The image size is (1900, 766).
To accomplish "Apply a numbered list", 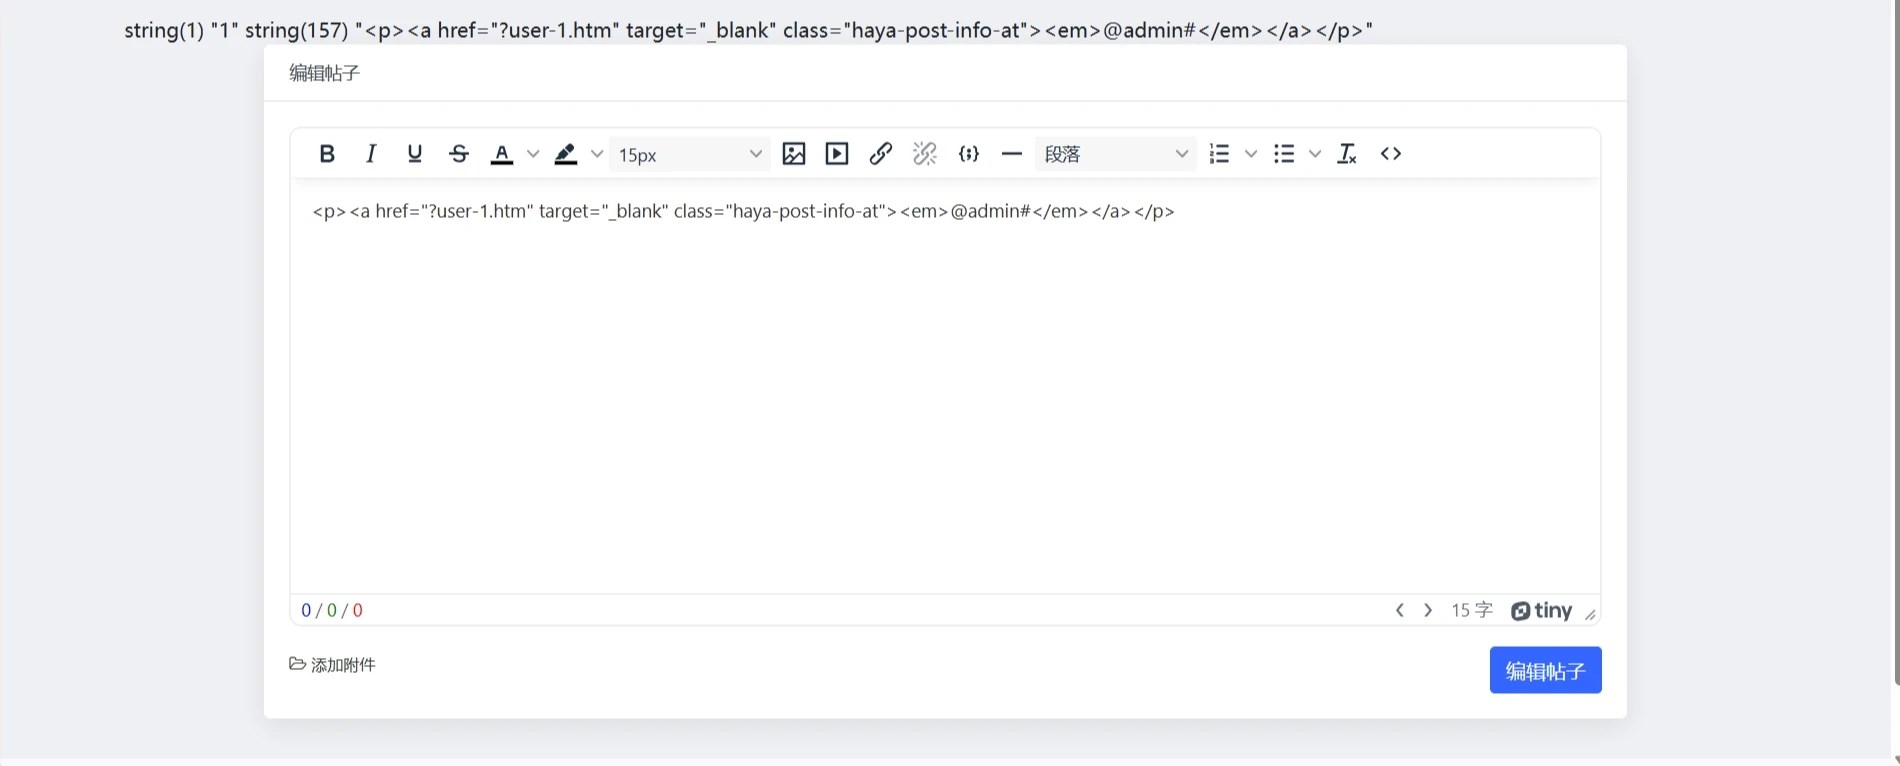I will (x=1219, y=154).
